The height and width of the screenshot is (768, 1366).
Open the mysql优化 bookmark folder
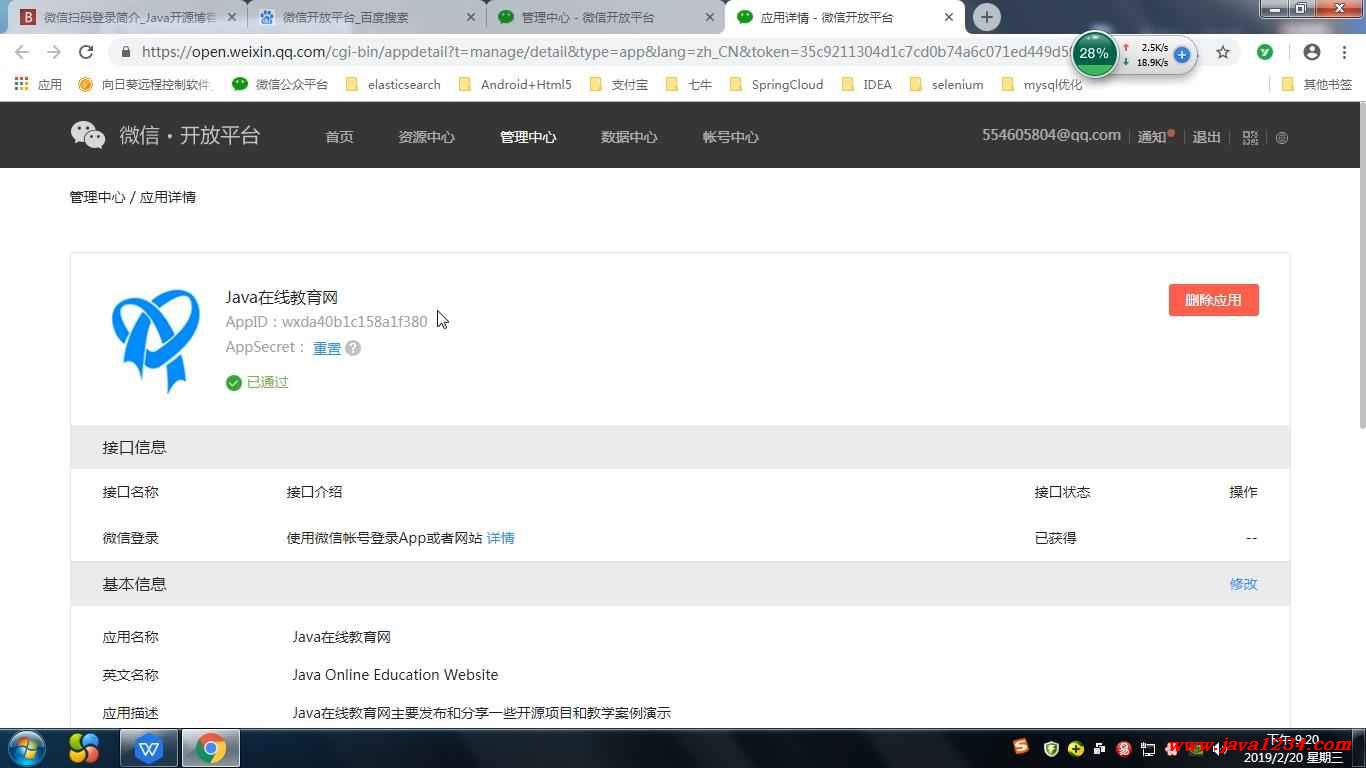point(1041,85)
